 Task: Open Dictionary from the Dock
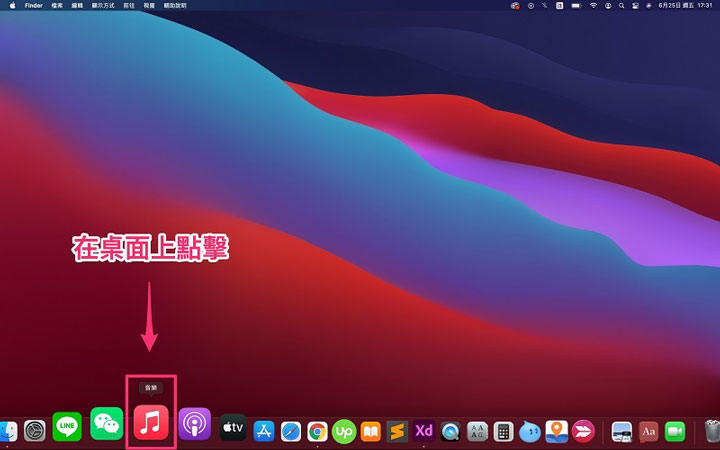pos(648,431)
